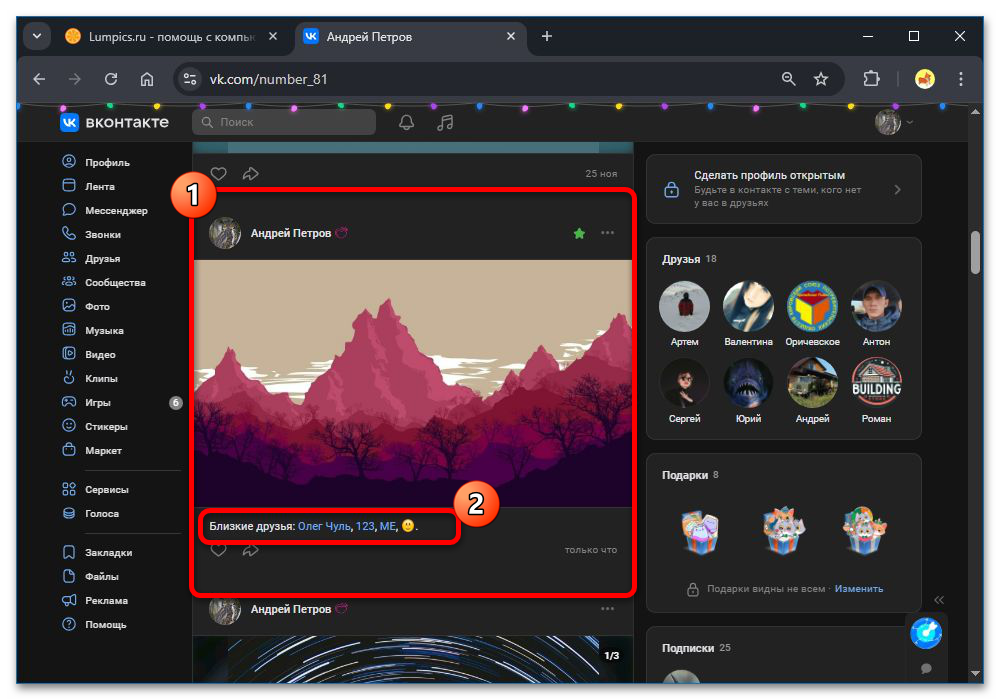Open the Профиль sidebar item

(96, 162)
